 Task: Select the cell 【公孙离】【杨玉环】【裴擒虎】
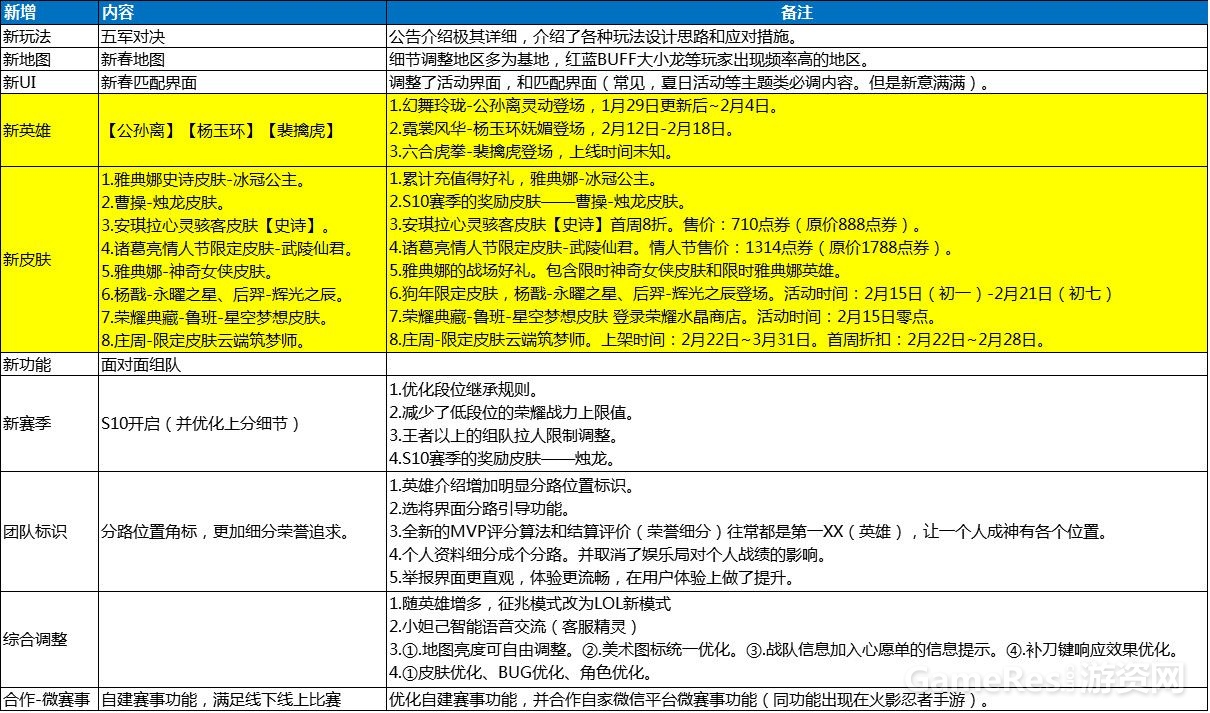click(x=219, y=130)
